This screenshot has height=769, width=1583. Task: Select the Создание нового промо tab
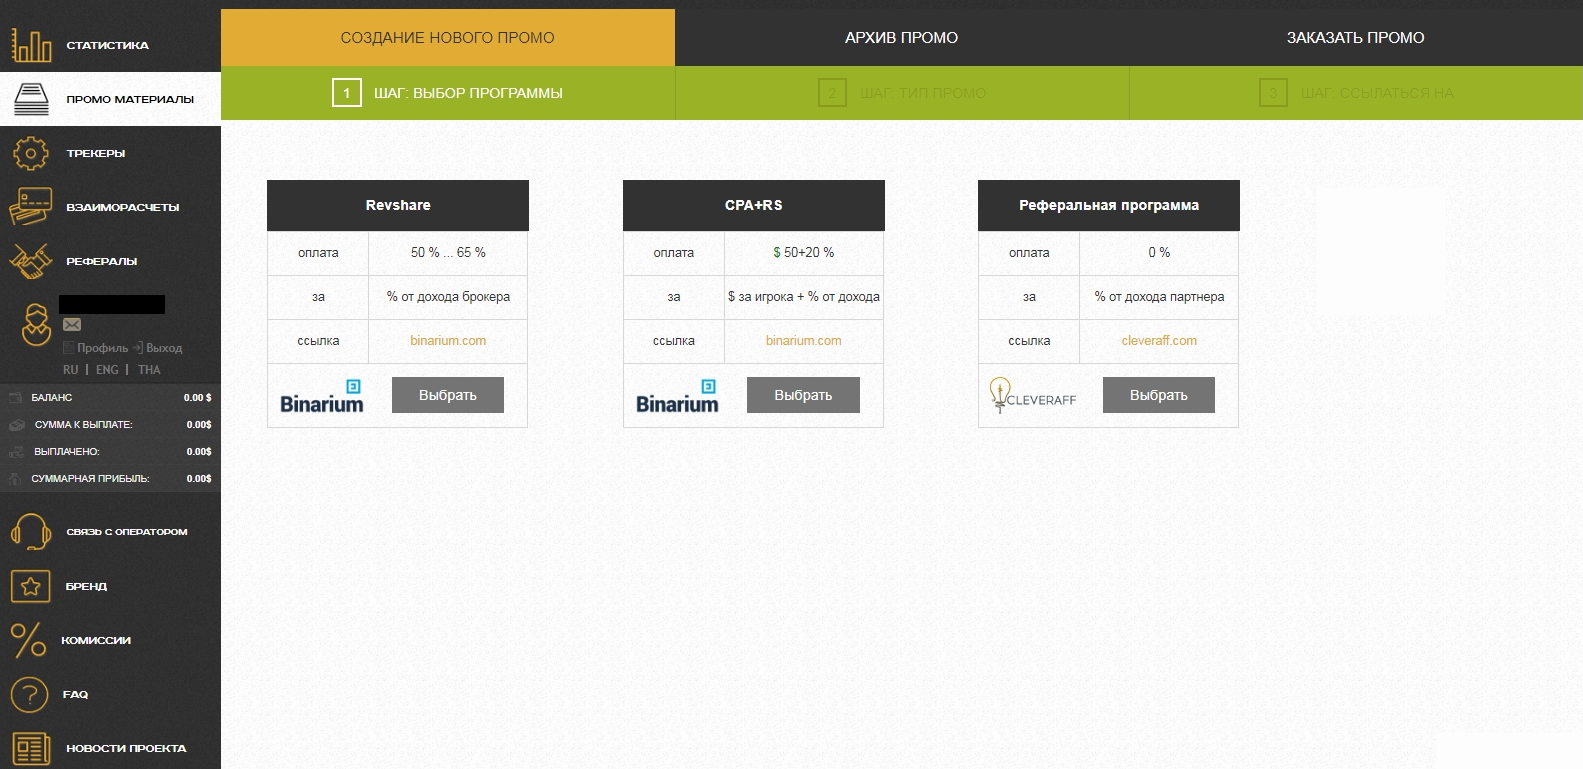tap(447, 38)
